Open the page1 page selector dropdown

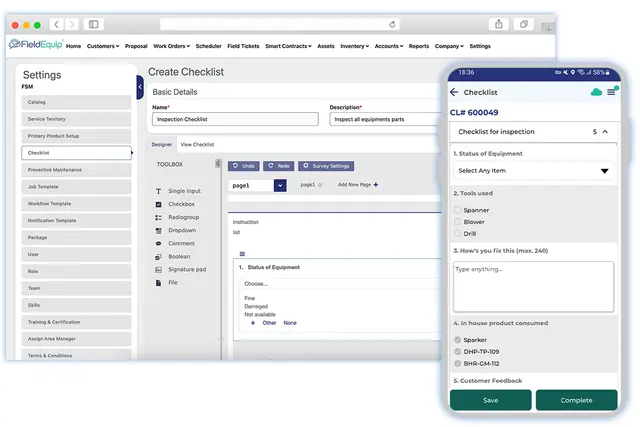coord(280,185)
